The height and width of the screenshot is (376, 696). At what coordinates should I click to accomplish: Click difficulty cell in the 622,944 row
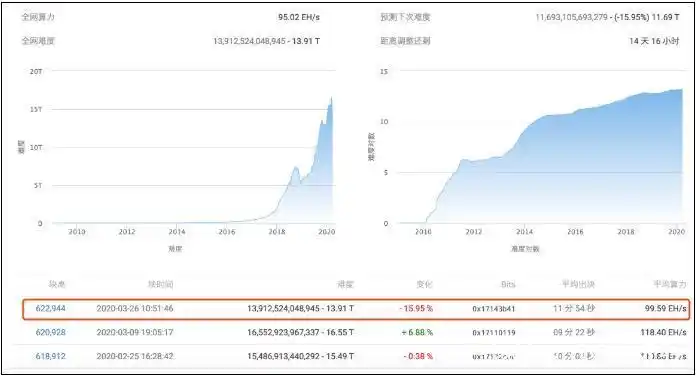[301, 309]
